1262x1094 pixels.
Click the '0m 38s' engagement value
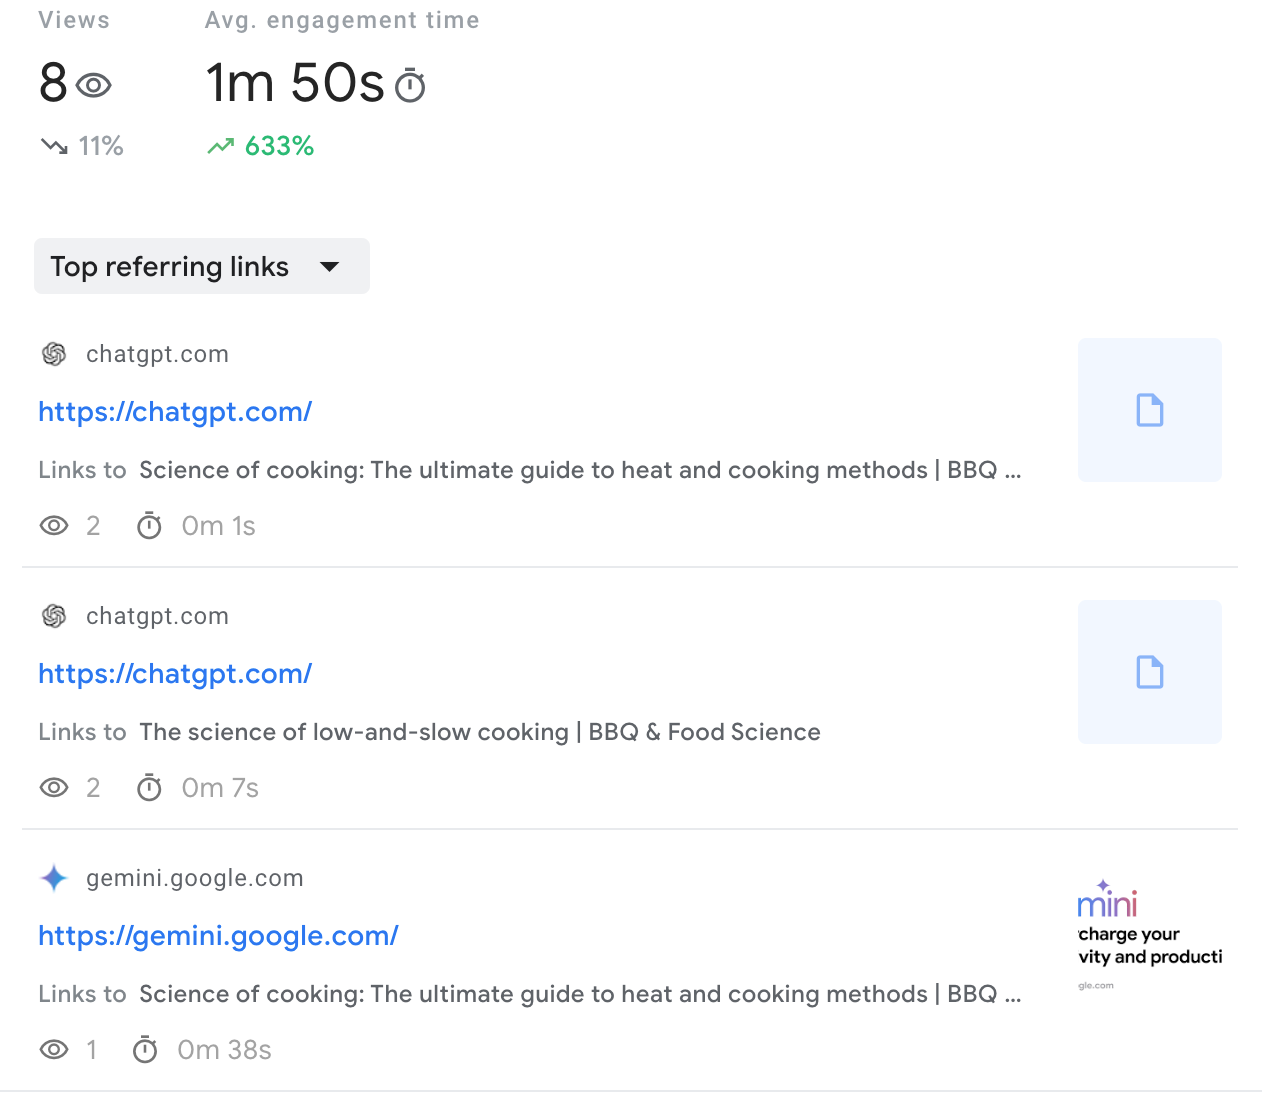pos(225,1050)
